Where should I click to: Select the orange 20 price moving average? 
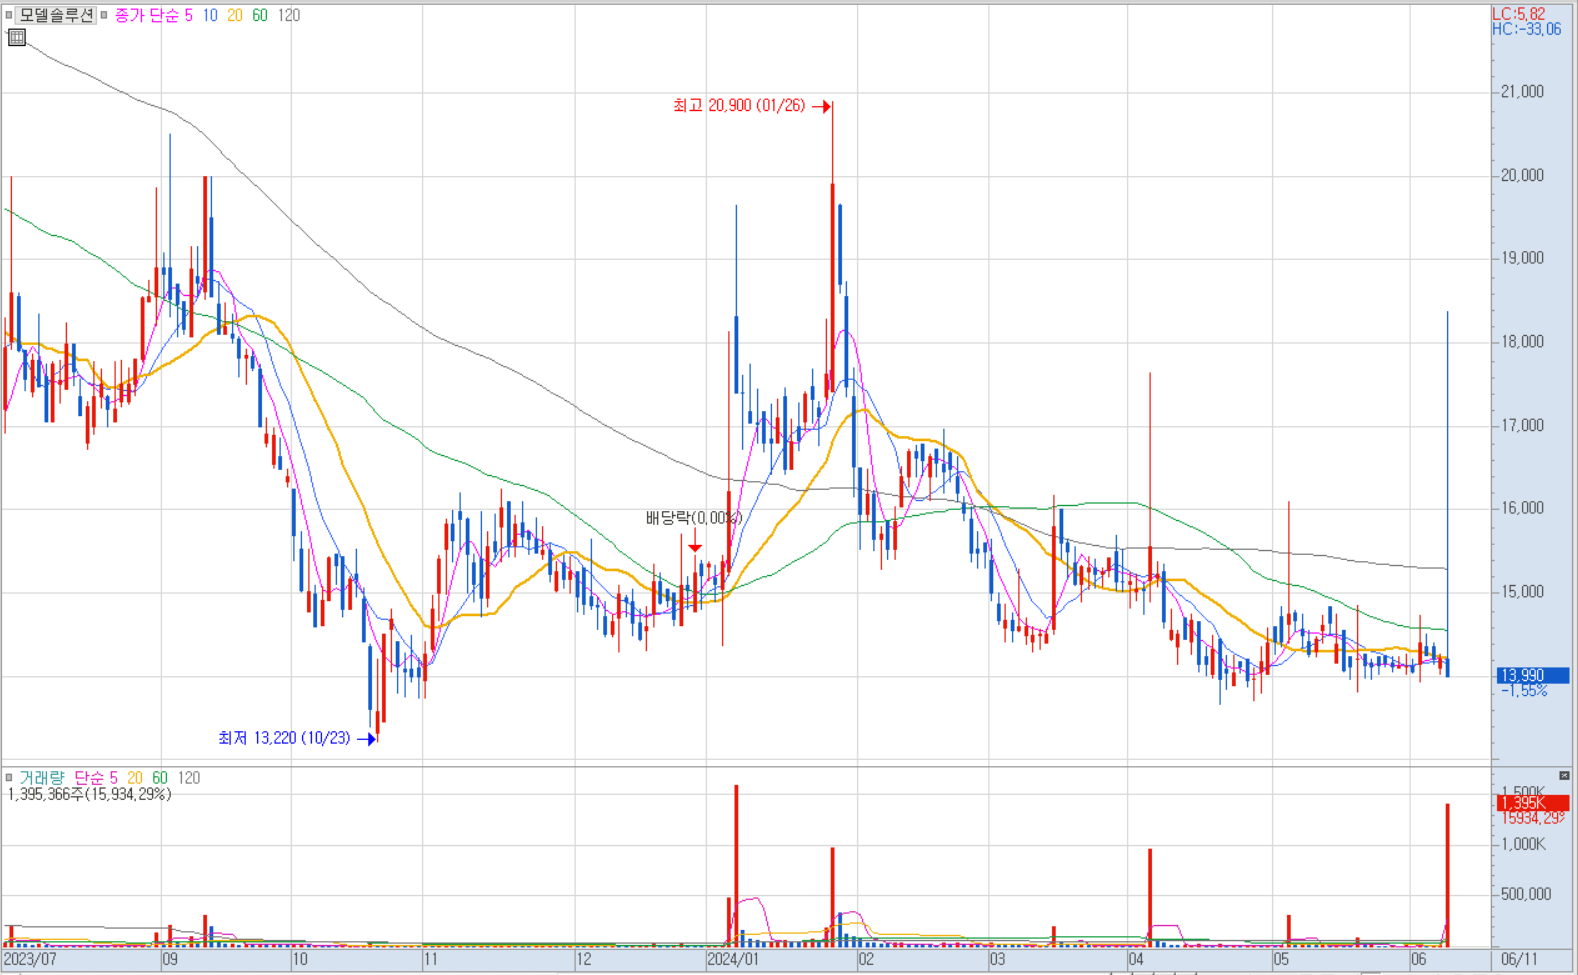(x=235, y=15)
